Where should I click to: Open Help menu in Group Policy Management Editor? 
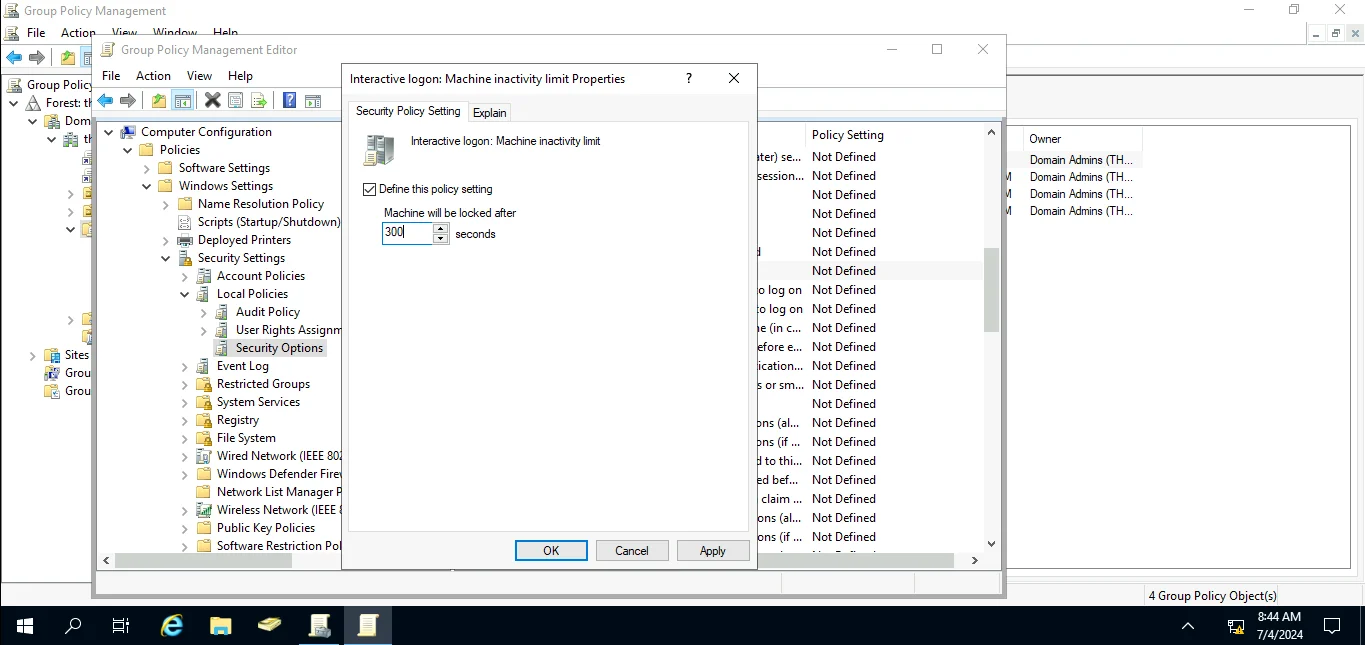pos(240,76)
